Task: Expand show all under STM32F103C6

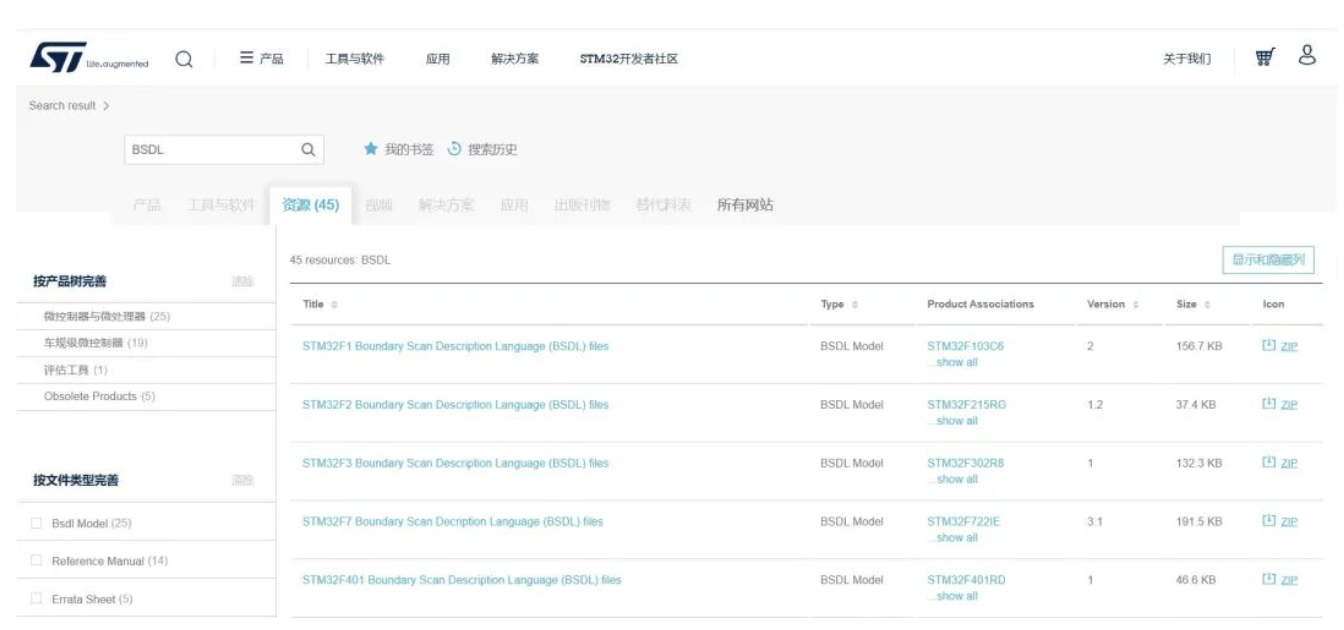Action: [x=954, y=362]
